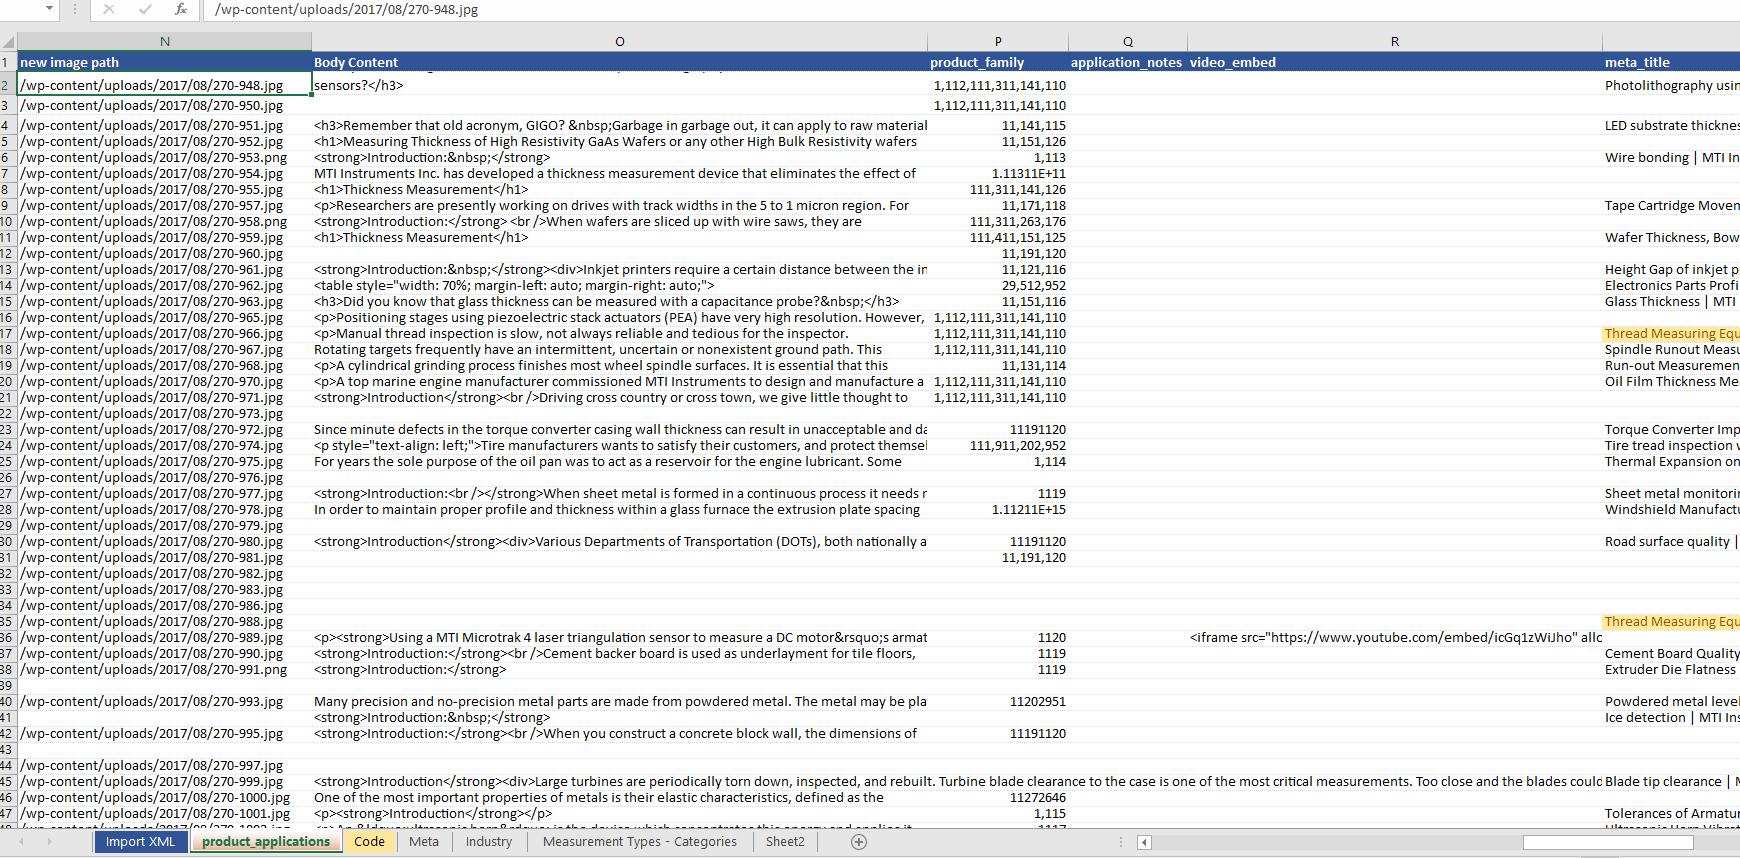Click the Enter checkmark icon in formula bar

tap(145, 9)
